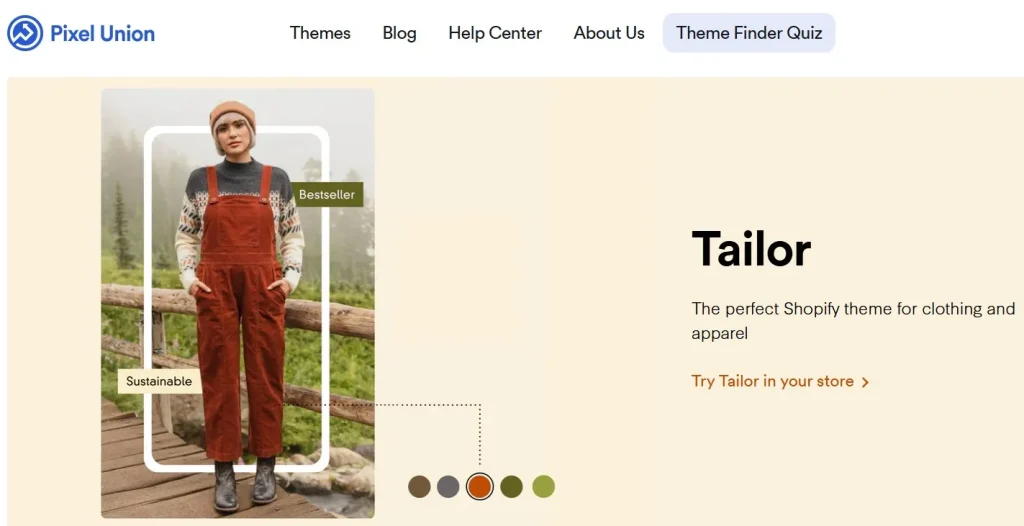Screen dimensions: 1024x526
Task: Open the Help Center link
Action: click(495, 33)
